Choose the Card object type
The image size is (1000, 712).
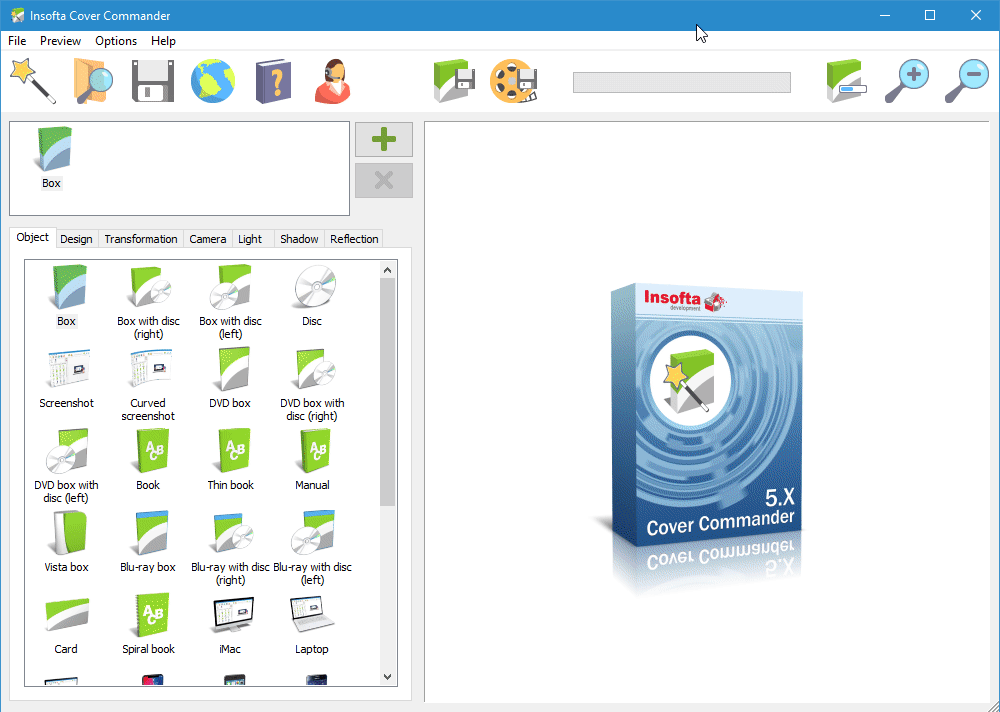(x=66, y=625)
